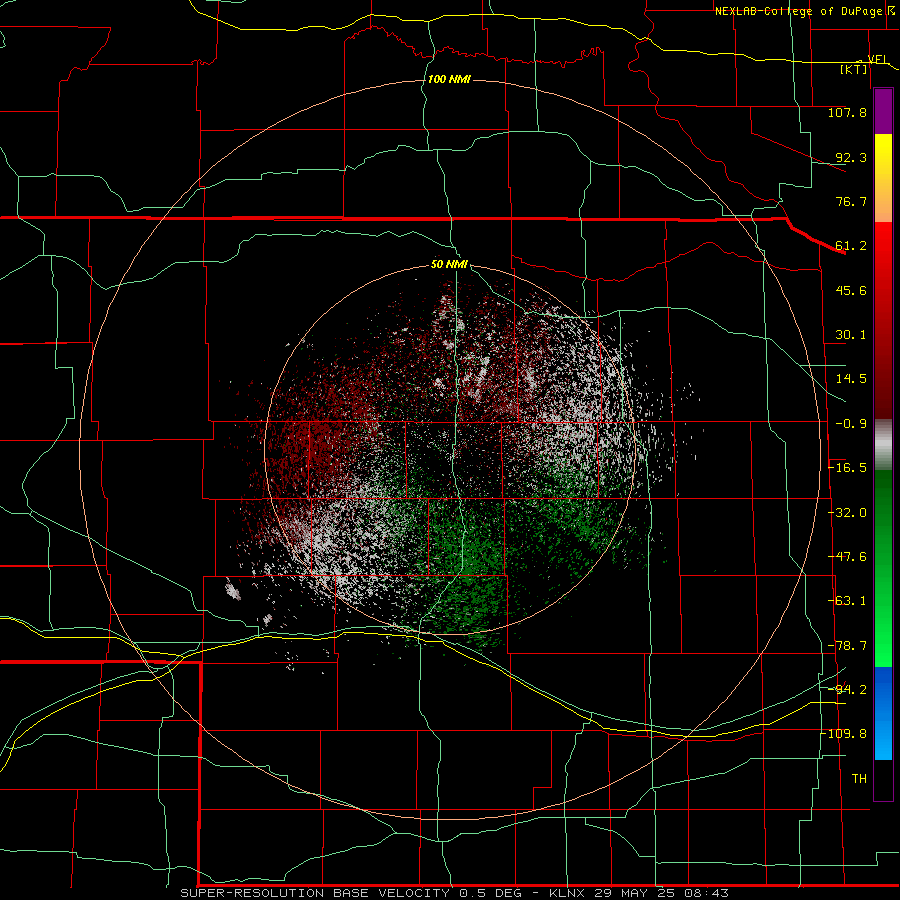
Task: Click the -109.8 legend value
Action: [845, 734]
